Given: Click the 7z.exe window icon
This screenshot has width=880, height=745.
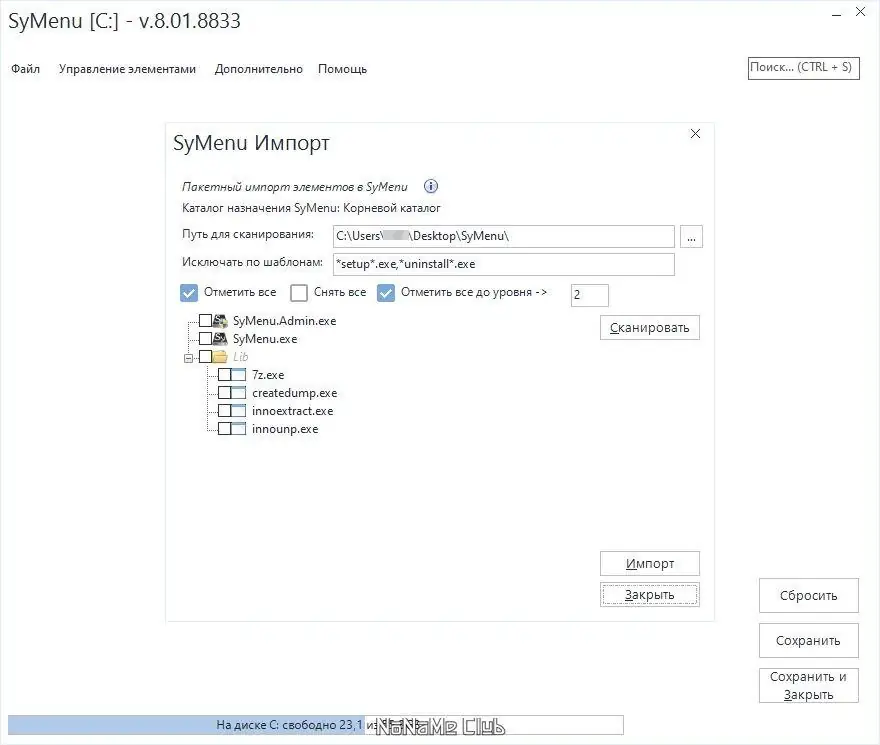Looking at the screenshot, I should click(x=239, y=374).
